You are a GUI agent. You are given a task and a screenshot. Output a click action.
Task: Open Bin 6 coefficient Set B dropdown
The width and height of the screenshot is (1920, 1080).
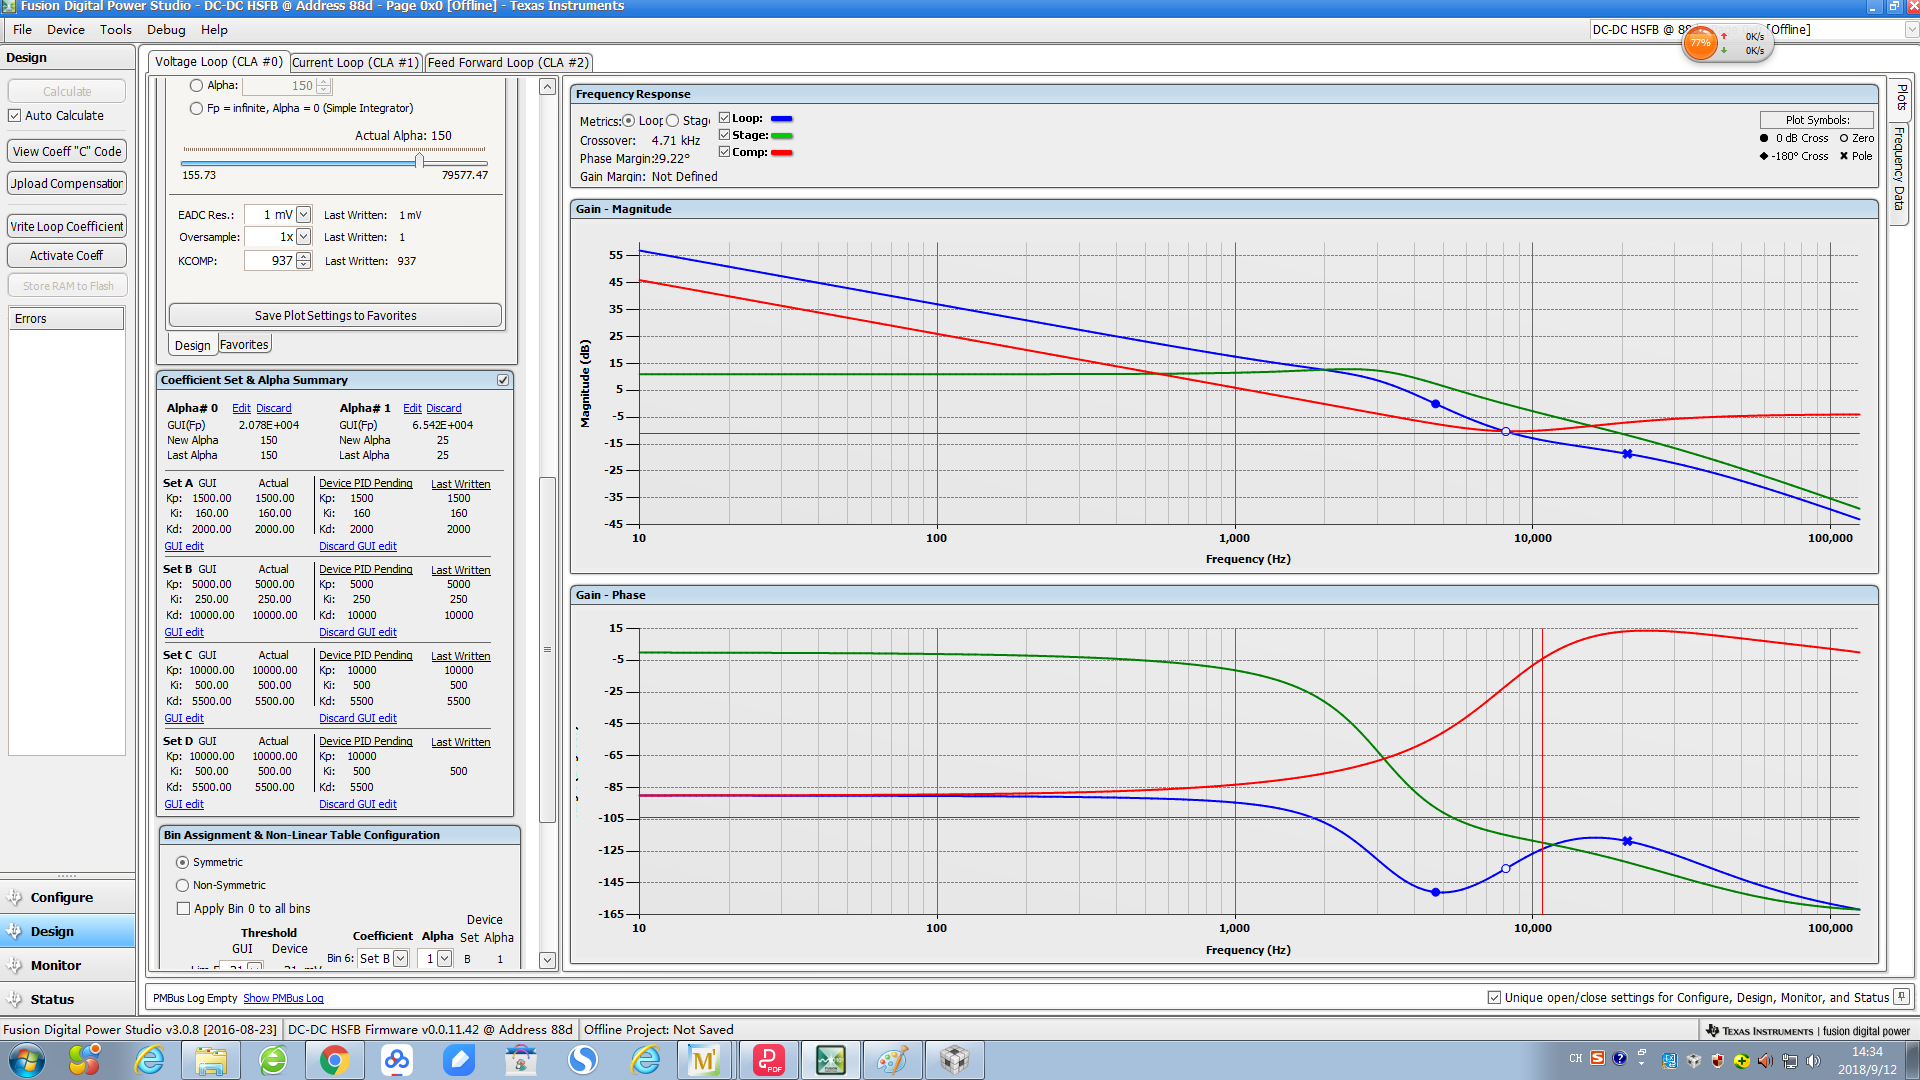click(x=400, y=958)
